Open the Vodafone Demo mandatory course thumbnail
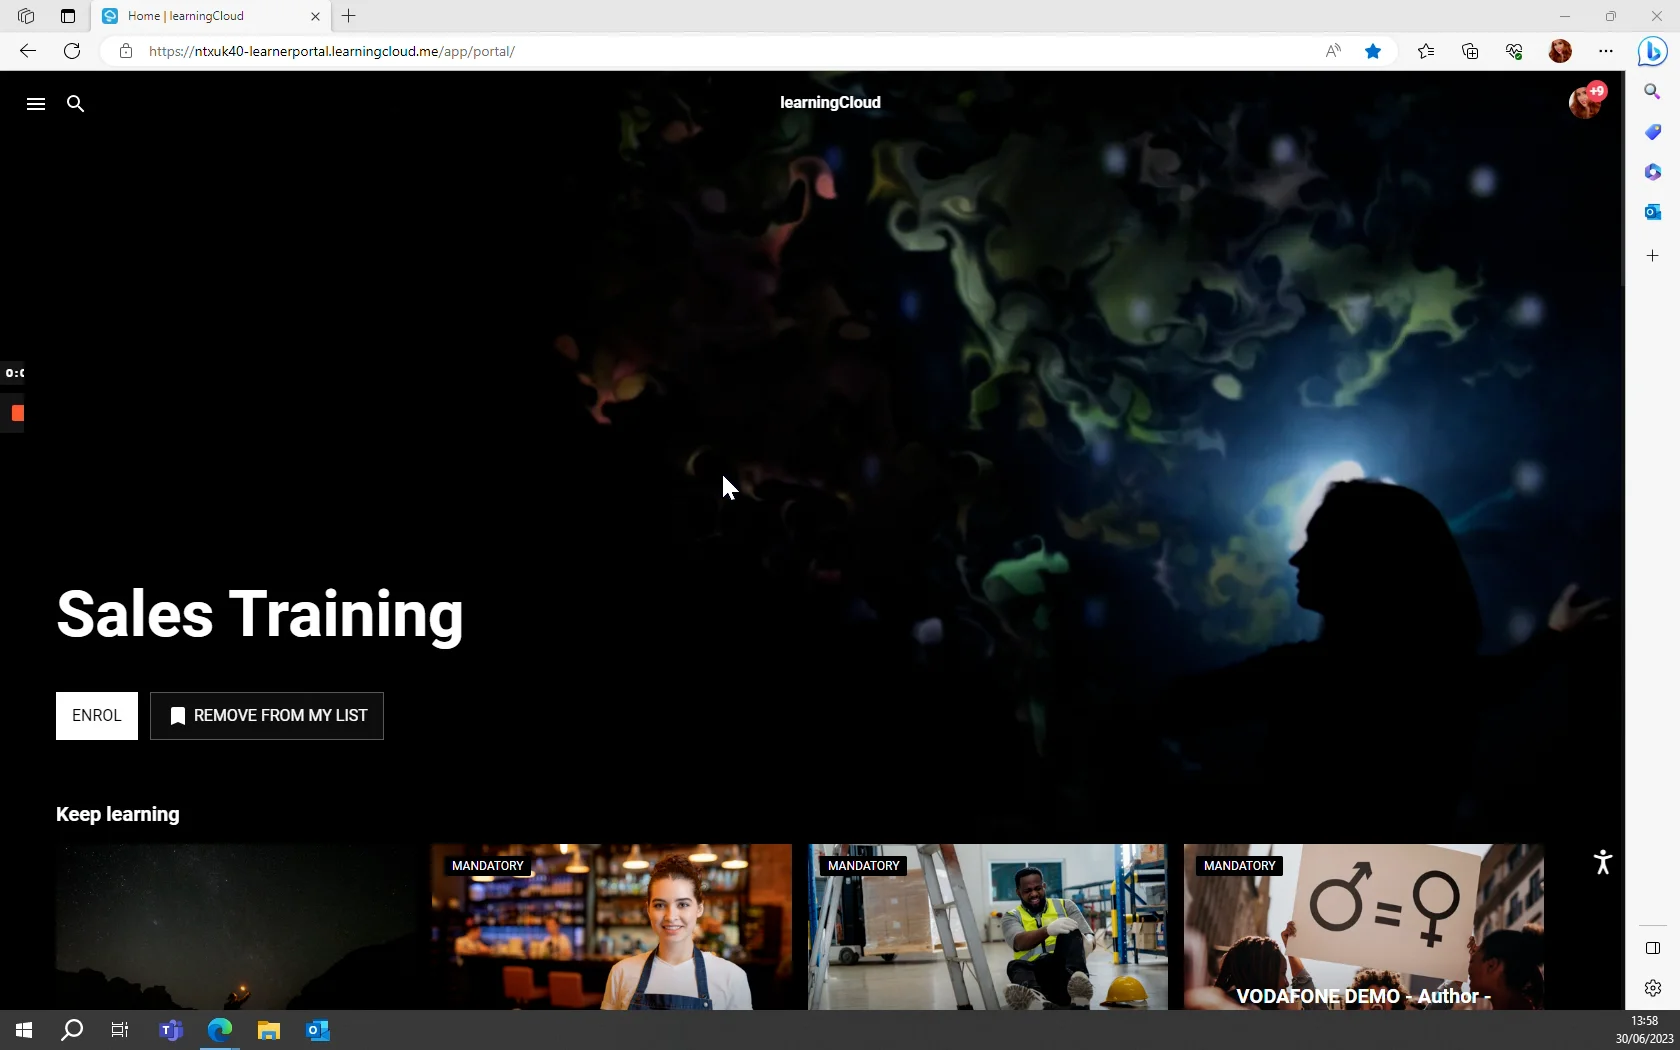Image resolution: width=1680 pixels, height=1050 pixels. coord(1362,927)
